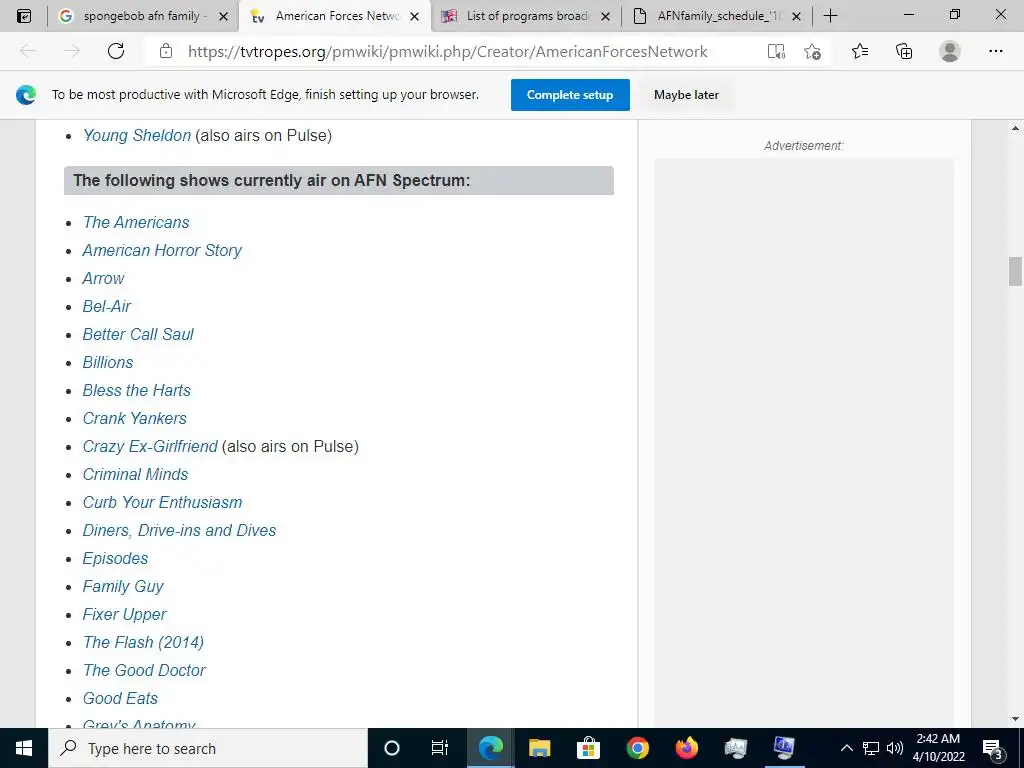Open The Americans link
This screenshot has height=768, width=1024.
tap(136, 222)
